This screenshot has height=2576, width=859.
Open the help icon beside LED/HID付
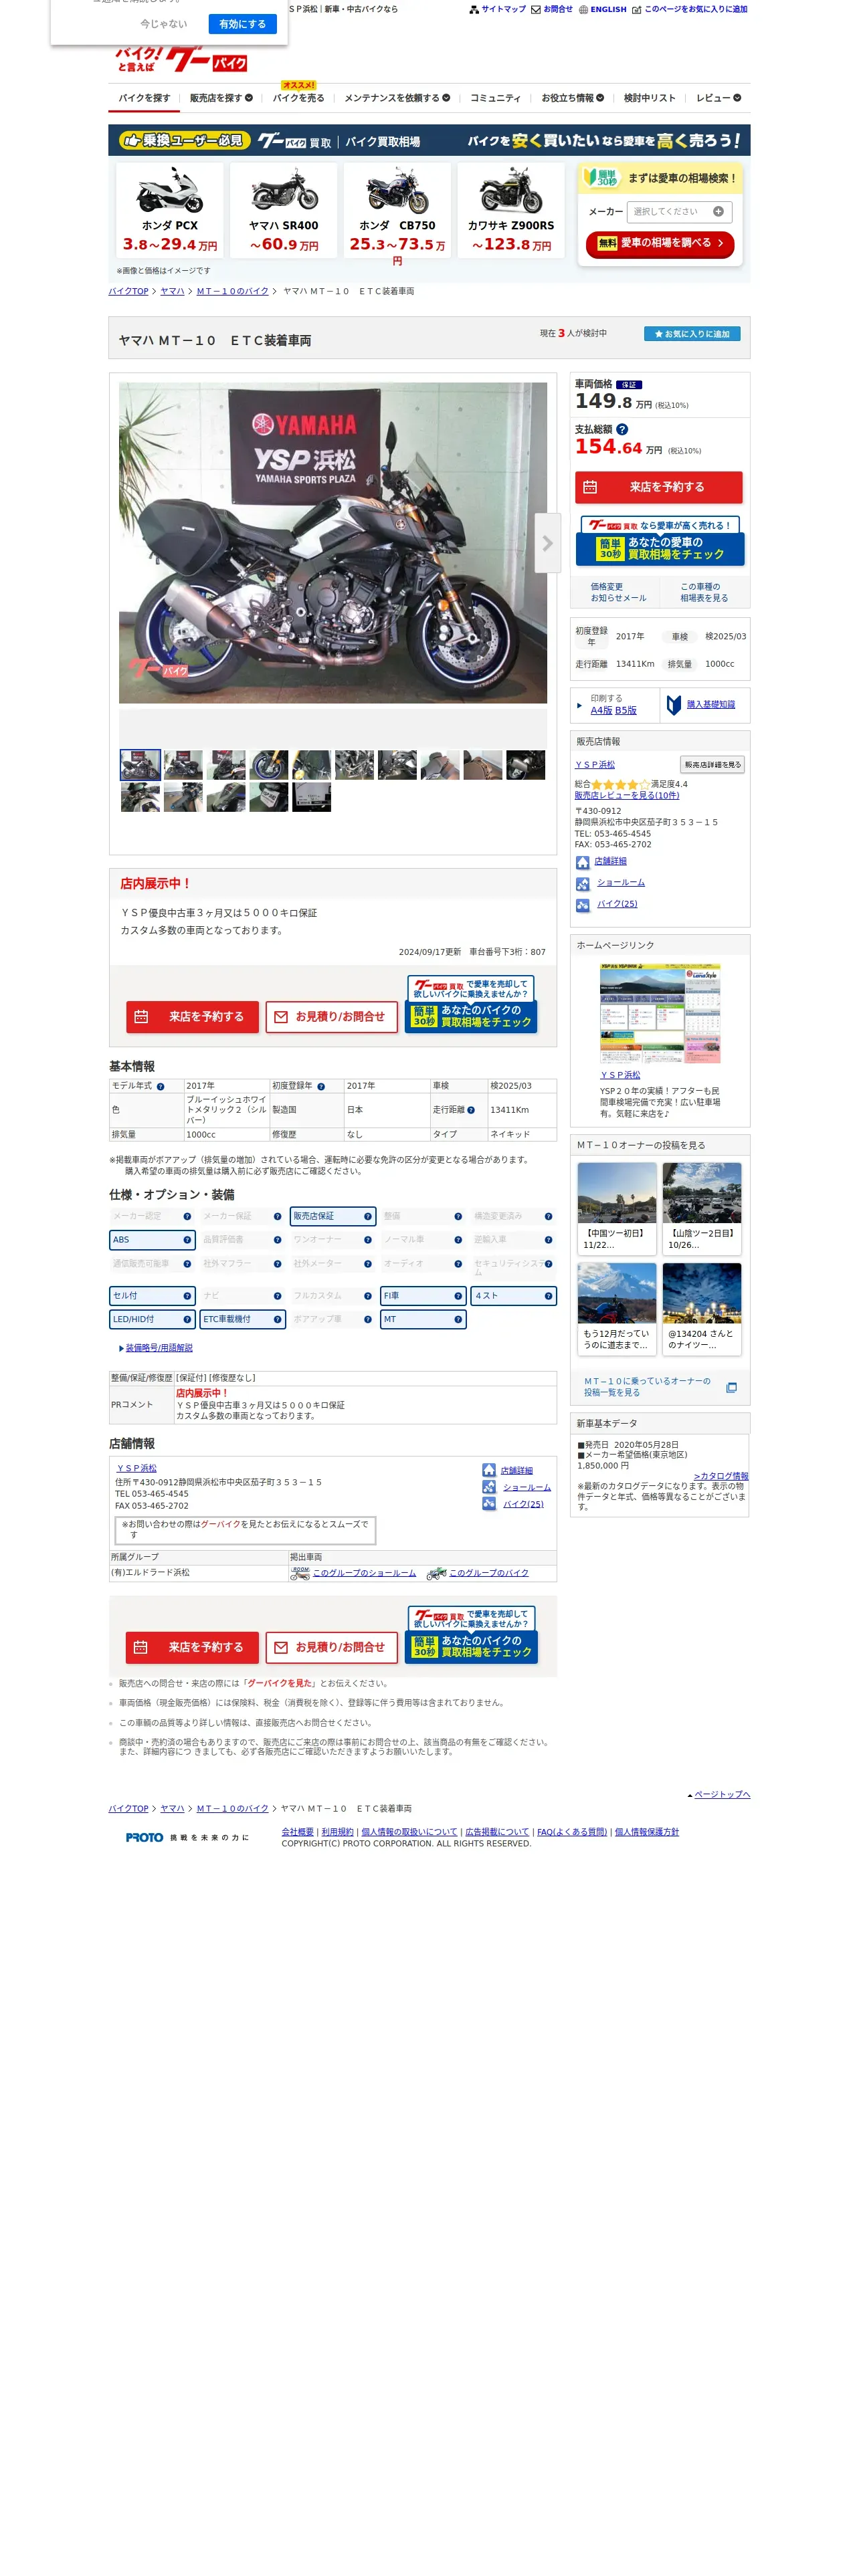pos(187,1320)
